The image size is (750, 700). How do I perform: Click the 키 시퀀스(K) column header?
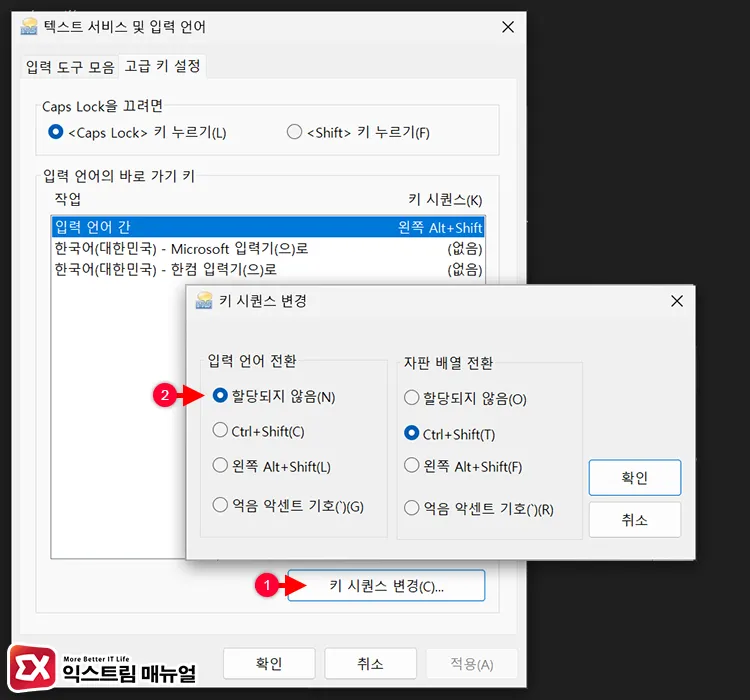445,200
